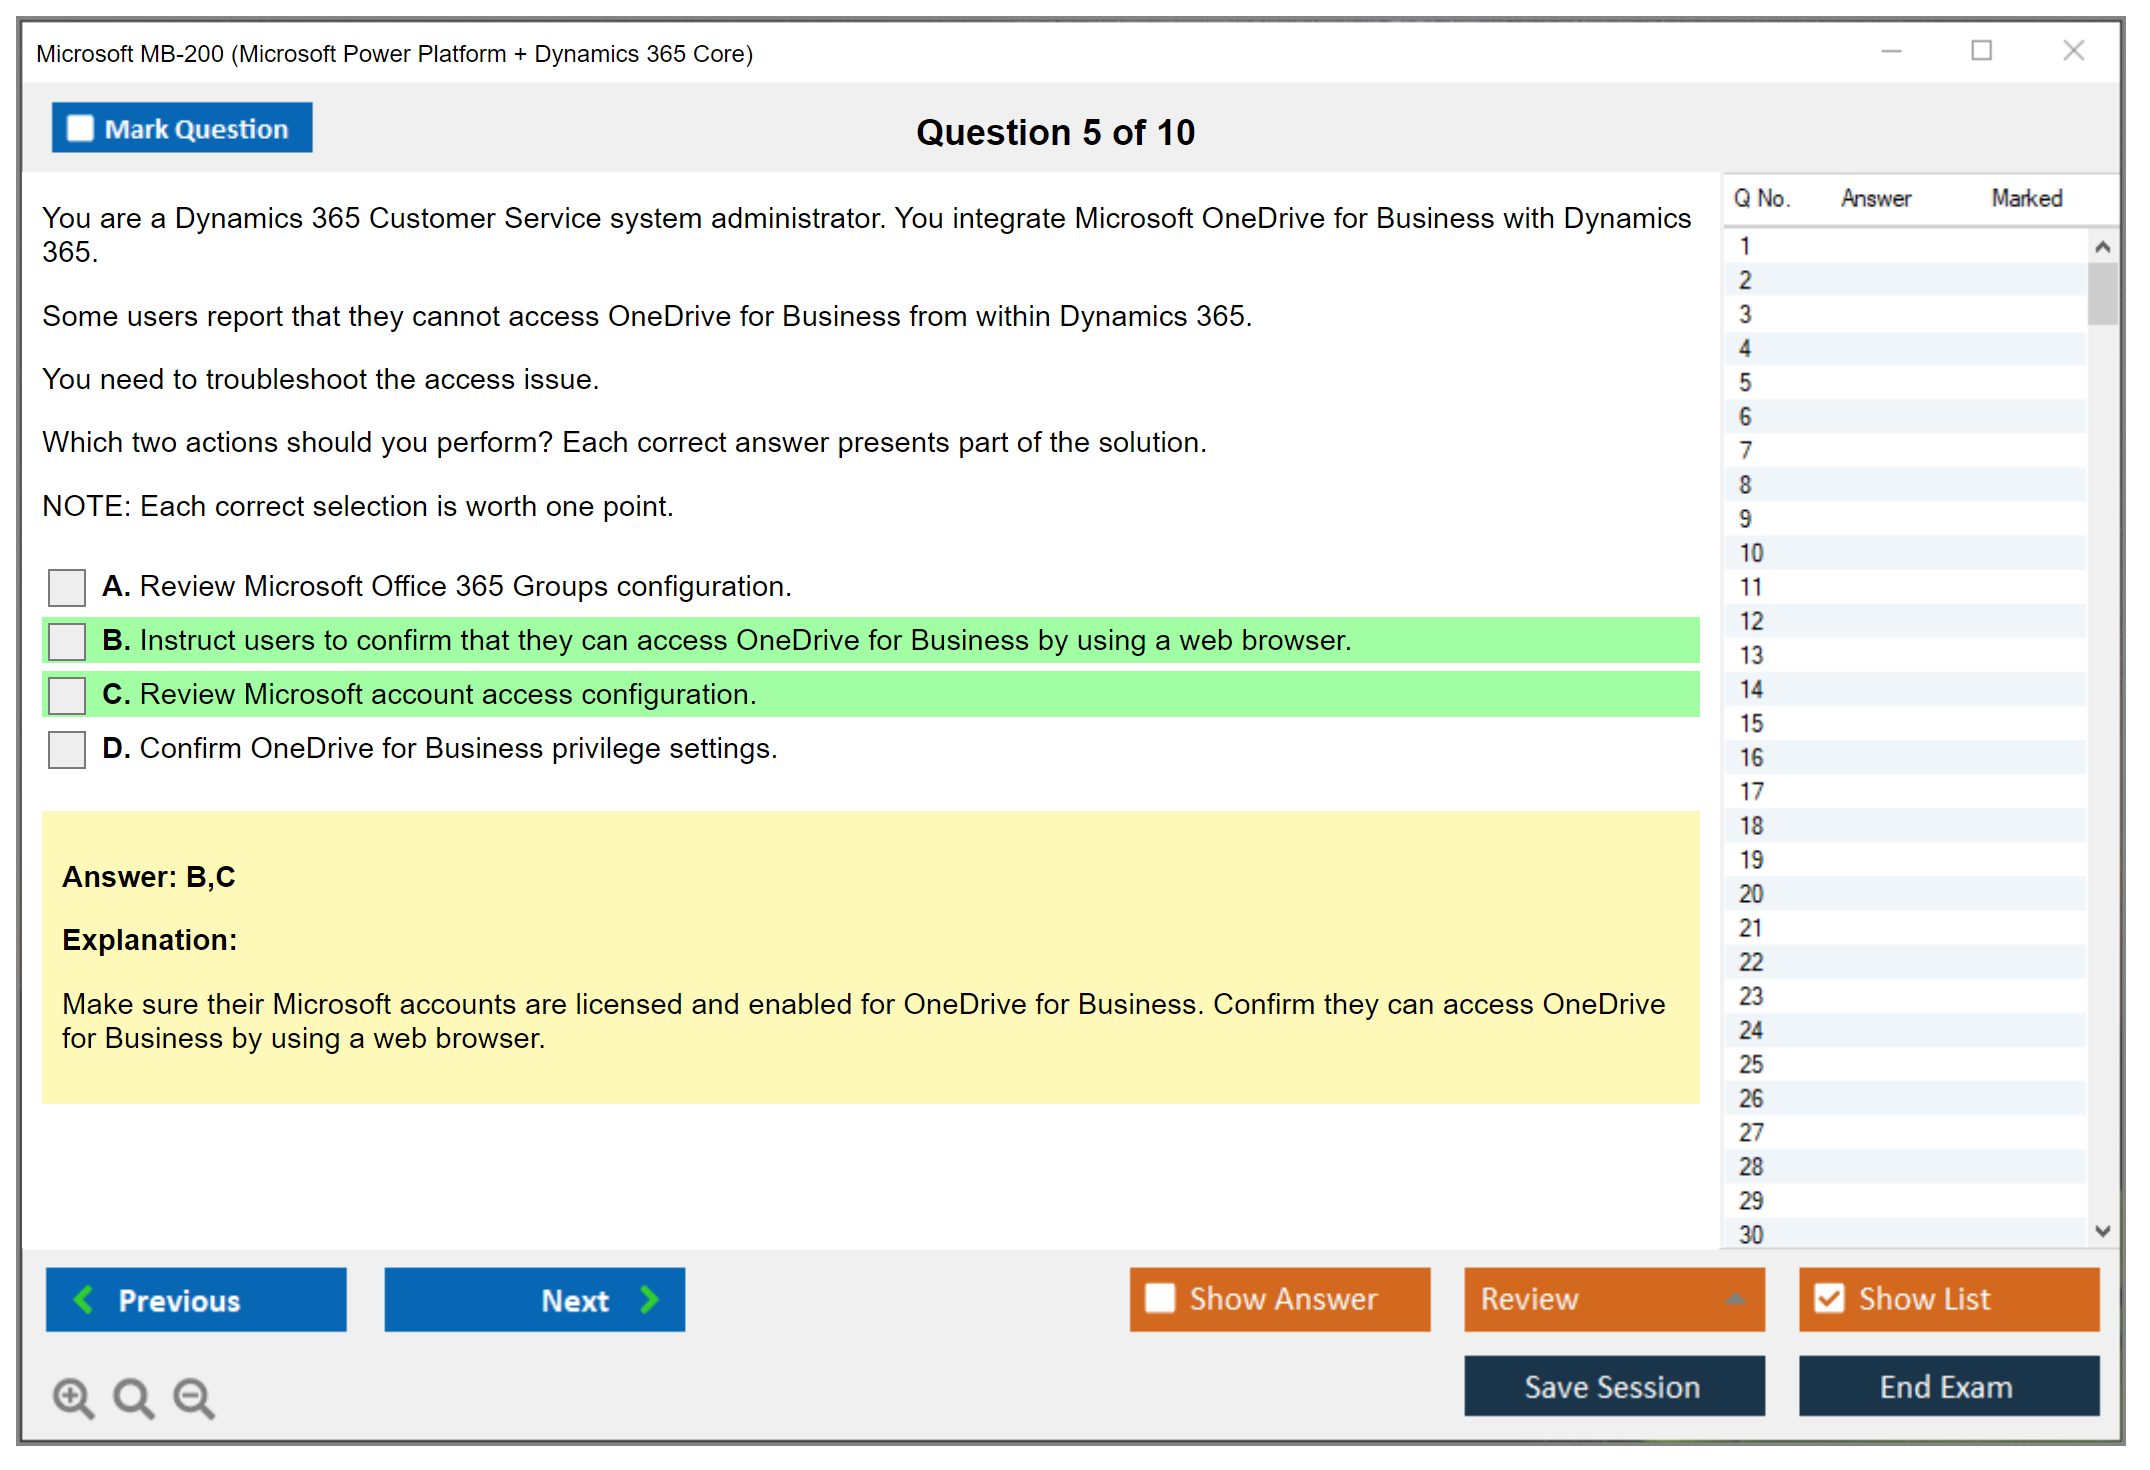
Task: Maximize the exam window
Action: point(1981,51)
